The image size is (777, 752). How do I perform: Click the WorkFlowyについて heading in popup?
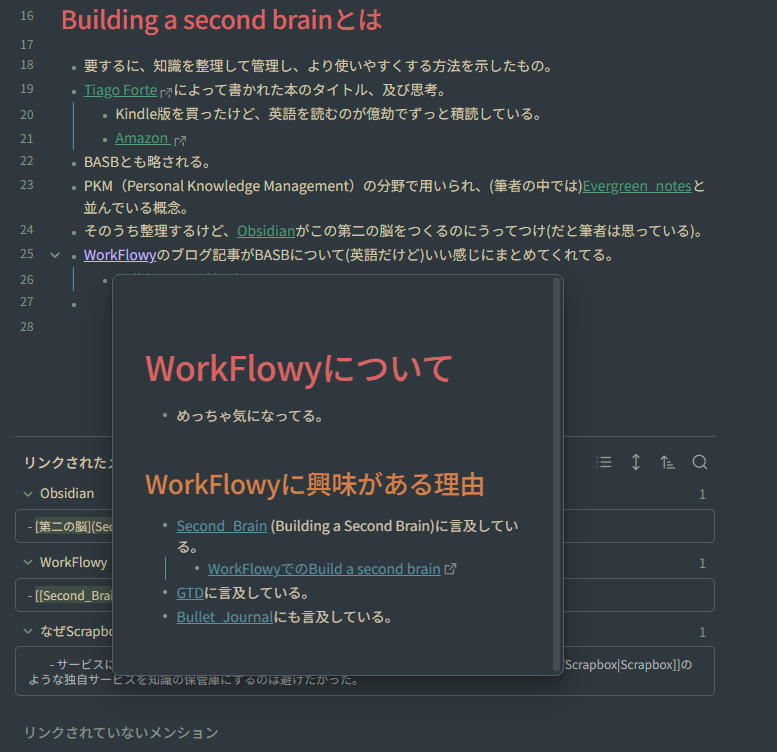point(299,369)
